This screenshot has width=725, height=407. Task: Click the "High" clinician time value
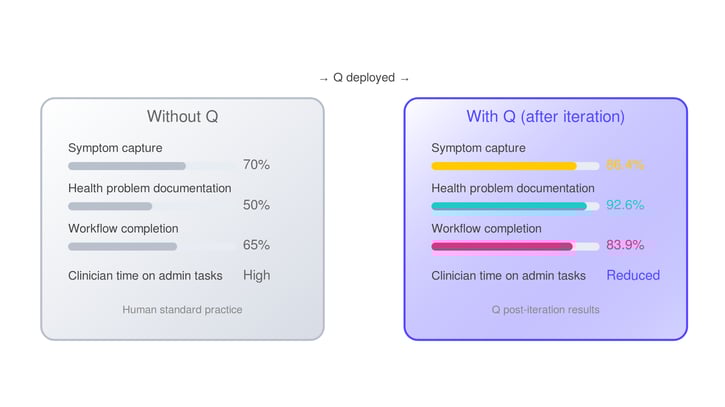(256, 275)
